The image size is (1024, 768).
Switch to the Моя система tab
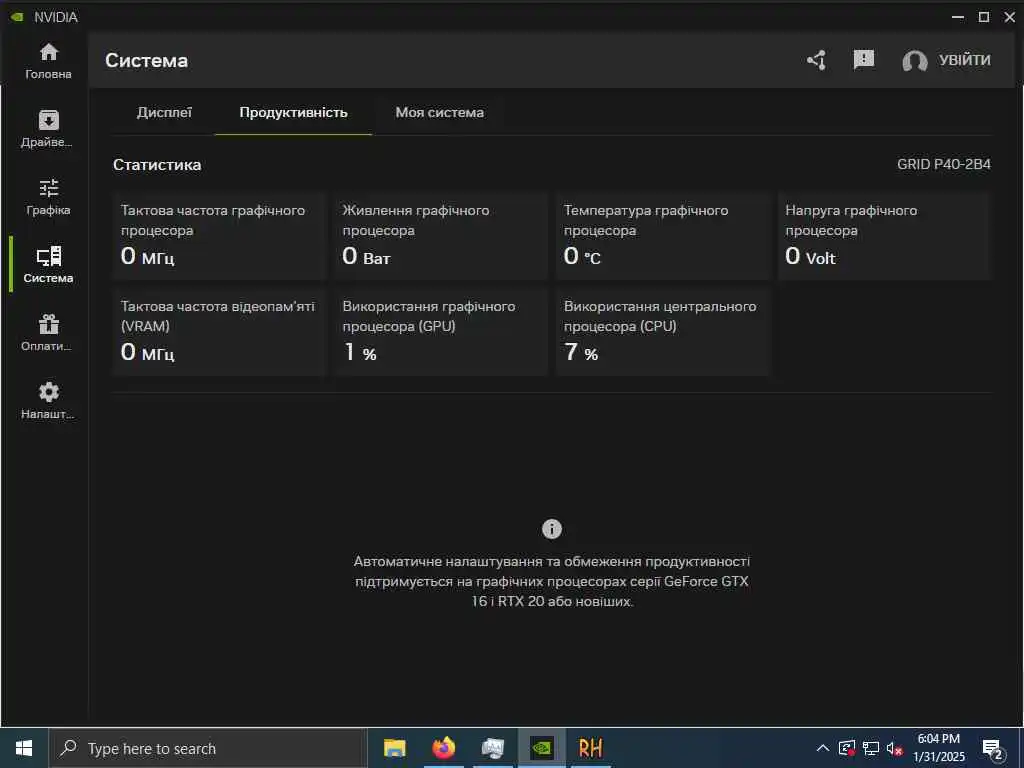pyautogui.click(x=440, y=112)
